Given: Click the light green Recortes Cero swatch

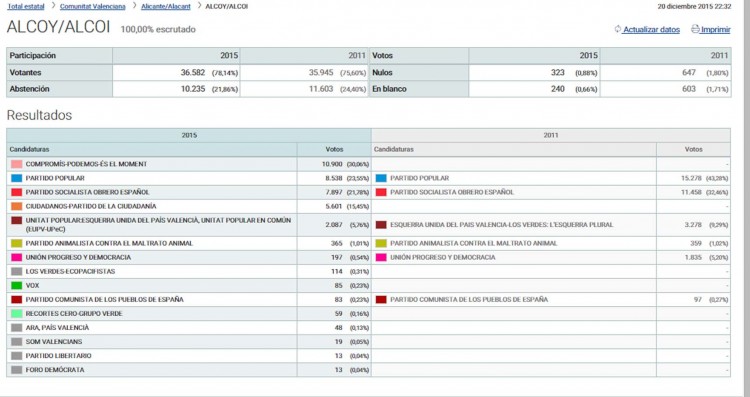Looking at the screenshot, I should [x=17, y=314].
